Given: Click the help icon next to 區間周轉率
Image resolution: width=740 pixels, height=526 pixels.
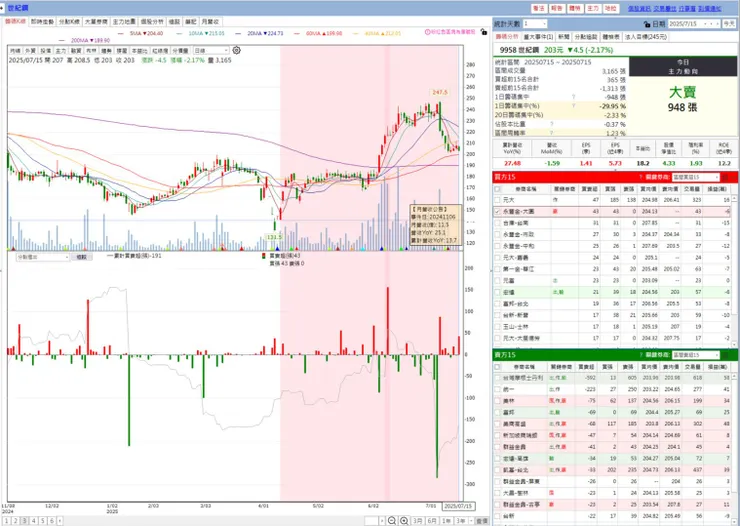Looking at the screenshot, I should point(551,133).
